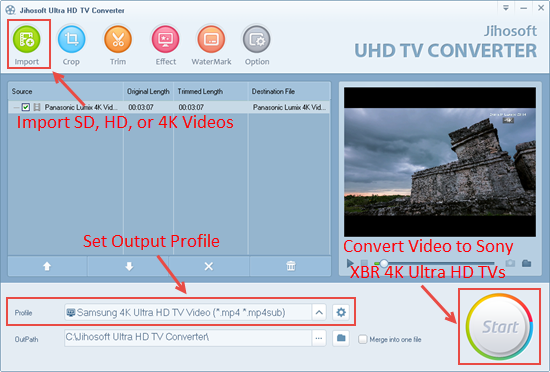Select the Panasonic Lumix 4K Vid source entry
The width and height of the screenshot is (550, 372).
pyautogui.click(x=81, y=107)
